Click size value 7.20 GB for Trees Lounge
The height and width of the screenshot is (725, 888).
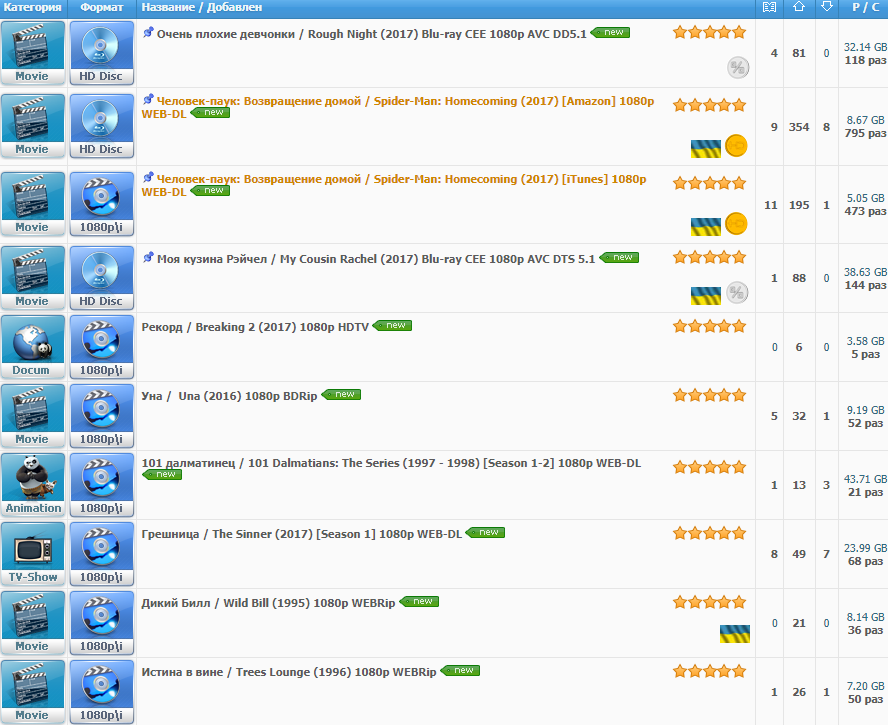[866, 686]
